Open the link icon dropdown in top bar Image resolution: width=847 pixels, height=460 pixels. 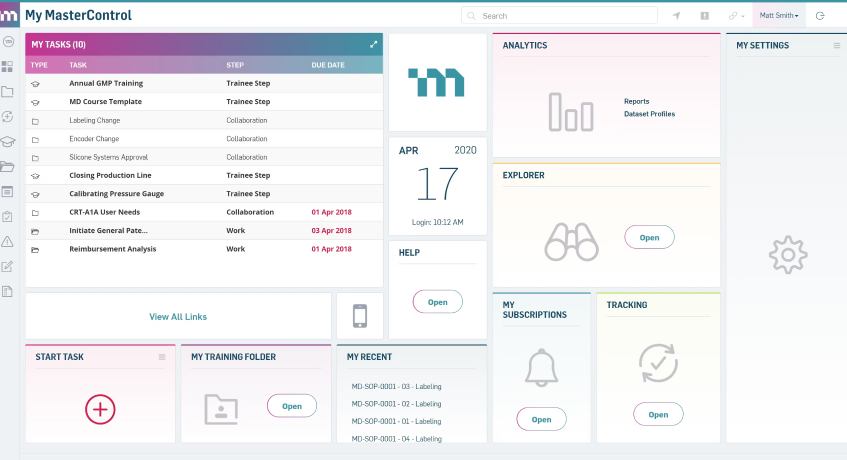[x=736, y=16]
